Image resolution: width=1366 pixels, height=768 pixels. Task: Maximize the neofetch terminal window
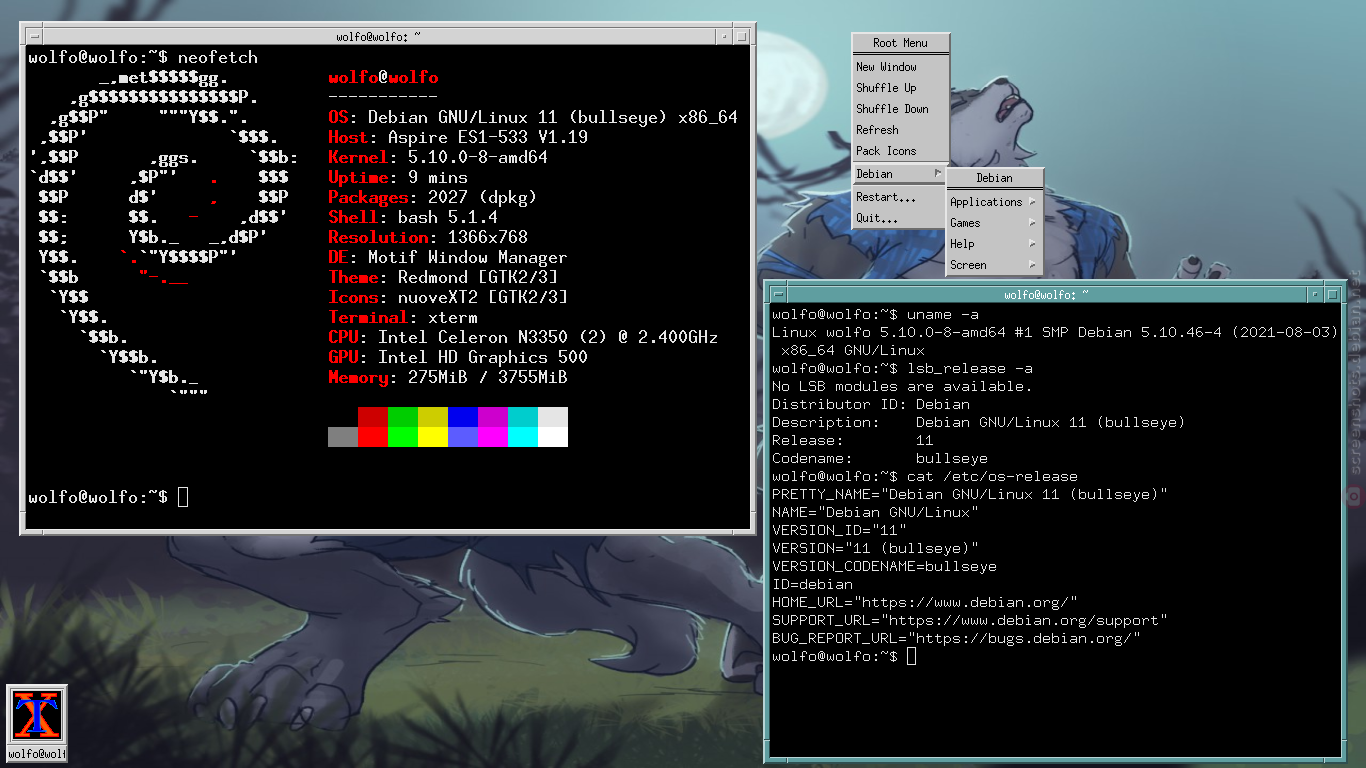[x=742, y=37]
